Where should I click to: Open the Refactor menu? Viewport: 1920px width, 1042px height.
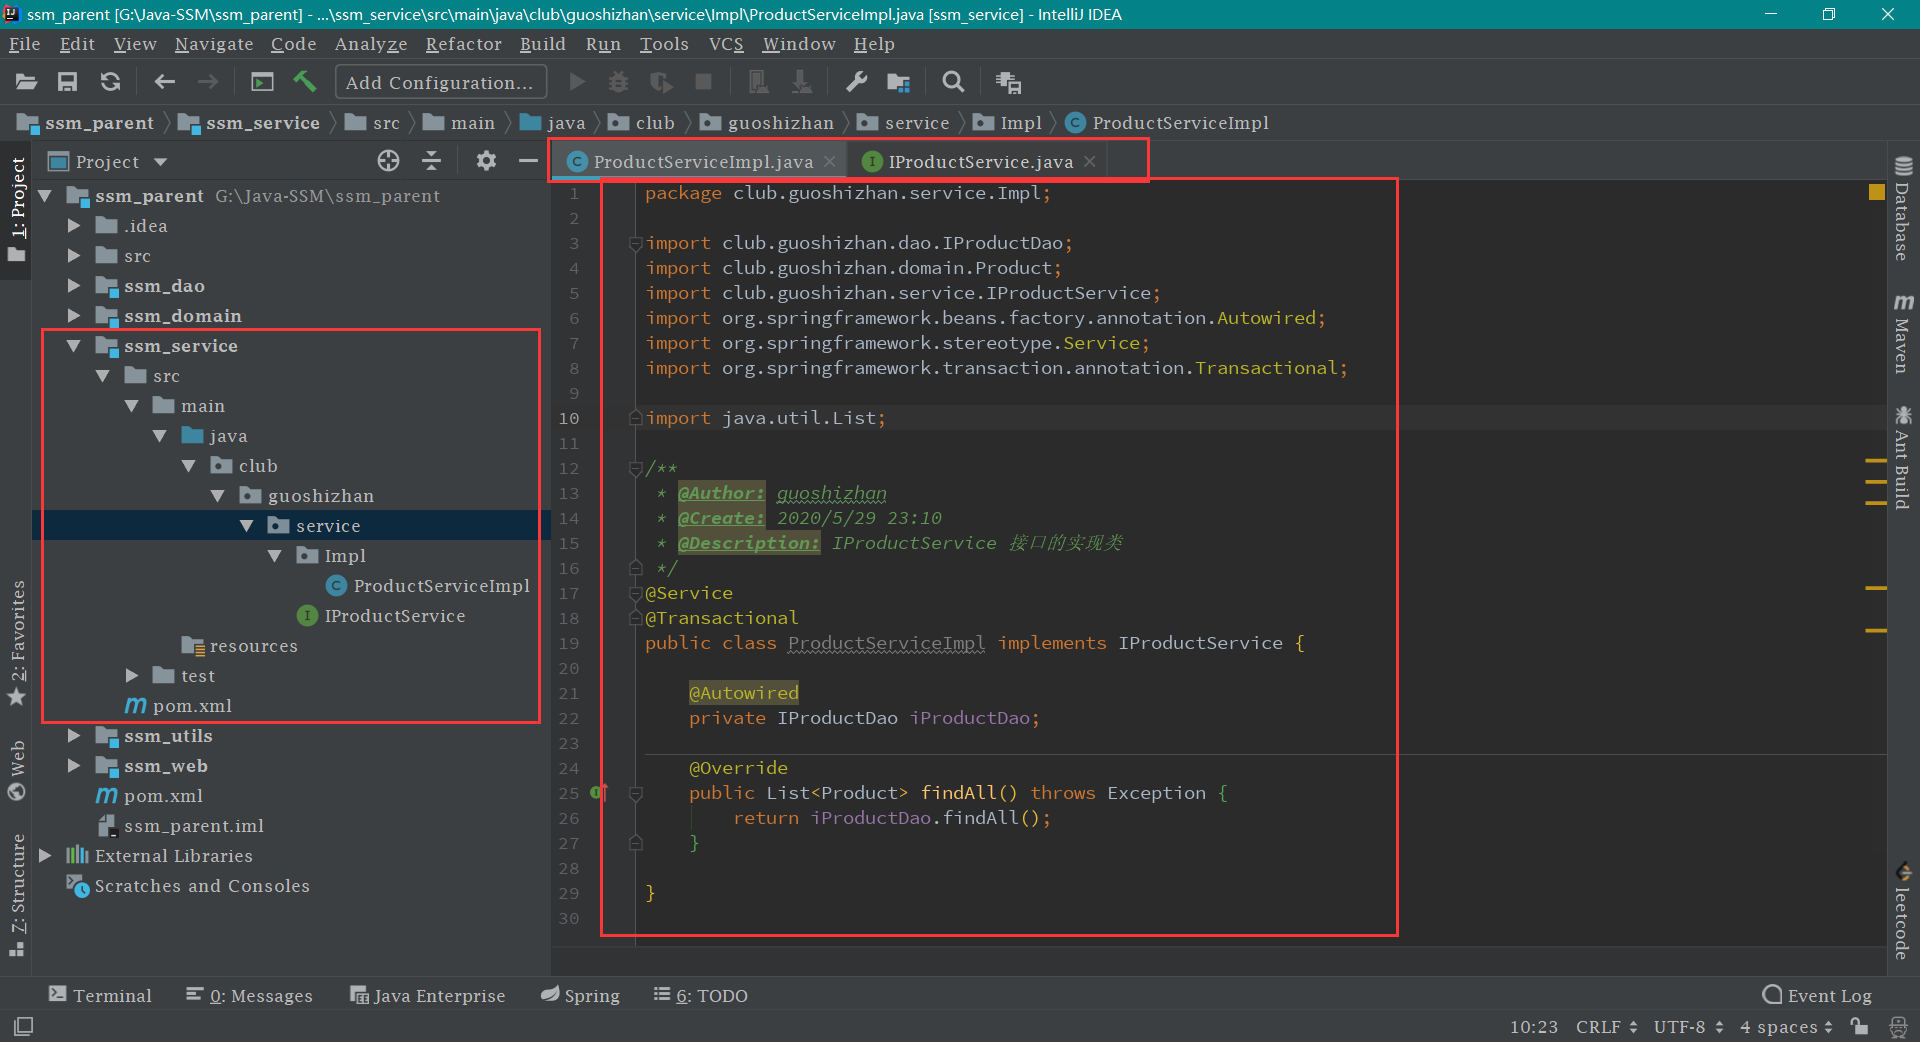tap(463, 44)
